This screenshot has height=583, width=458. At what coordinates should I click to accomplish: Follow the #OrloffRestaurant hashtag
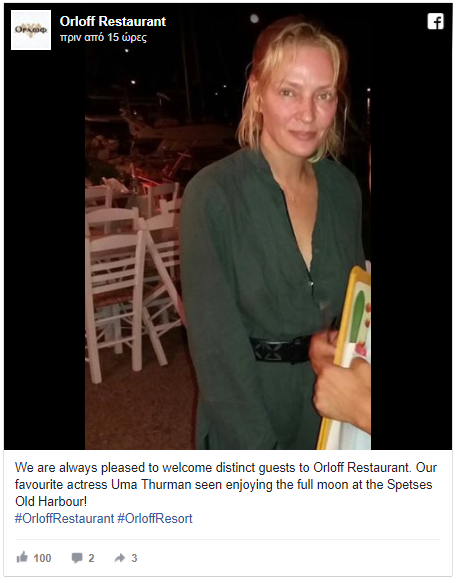pyautogui.click(x=64, y=518)
